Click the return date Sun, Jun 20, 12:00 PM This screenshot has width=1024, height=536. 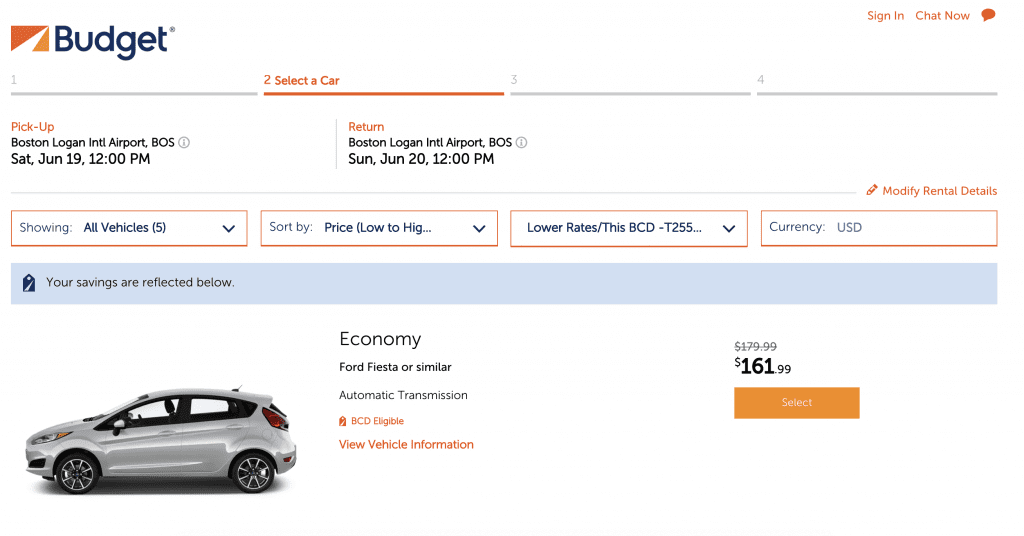click(421, 159)
